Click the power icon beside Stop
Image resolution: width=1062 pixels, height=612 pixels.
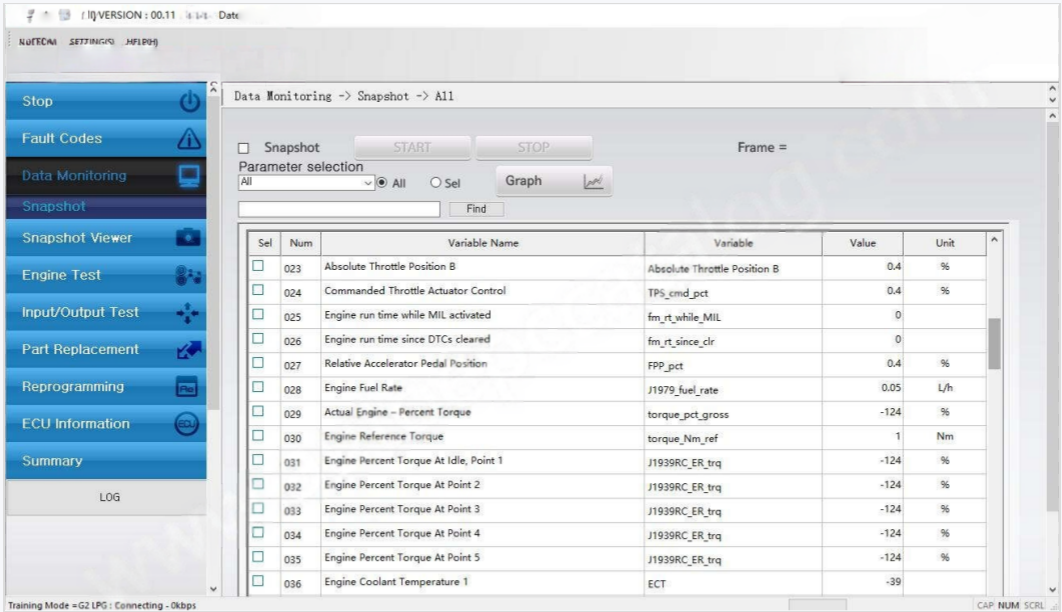(190, 102)
